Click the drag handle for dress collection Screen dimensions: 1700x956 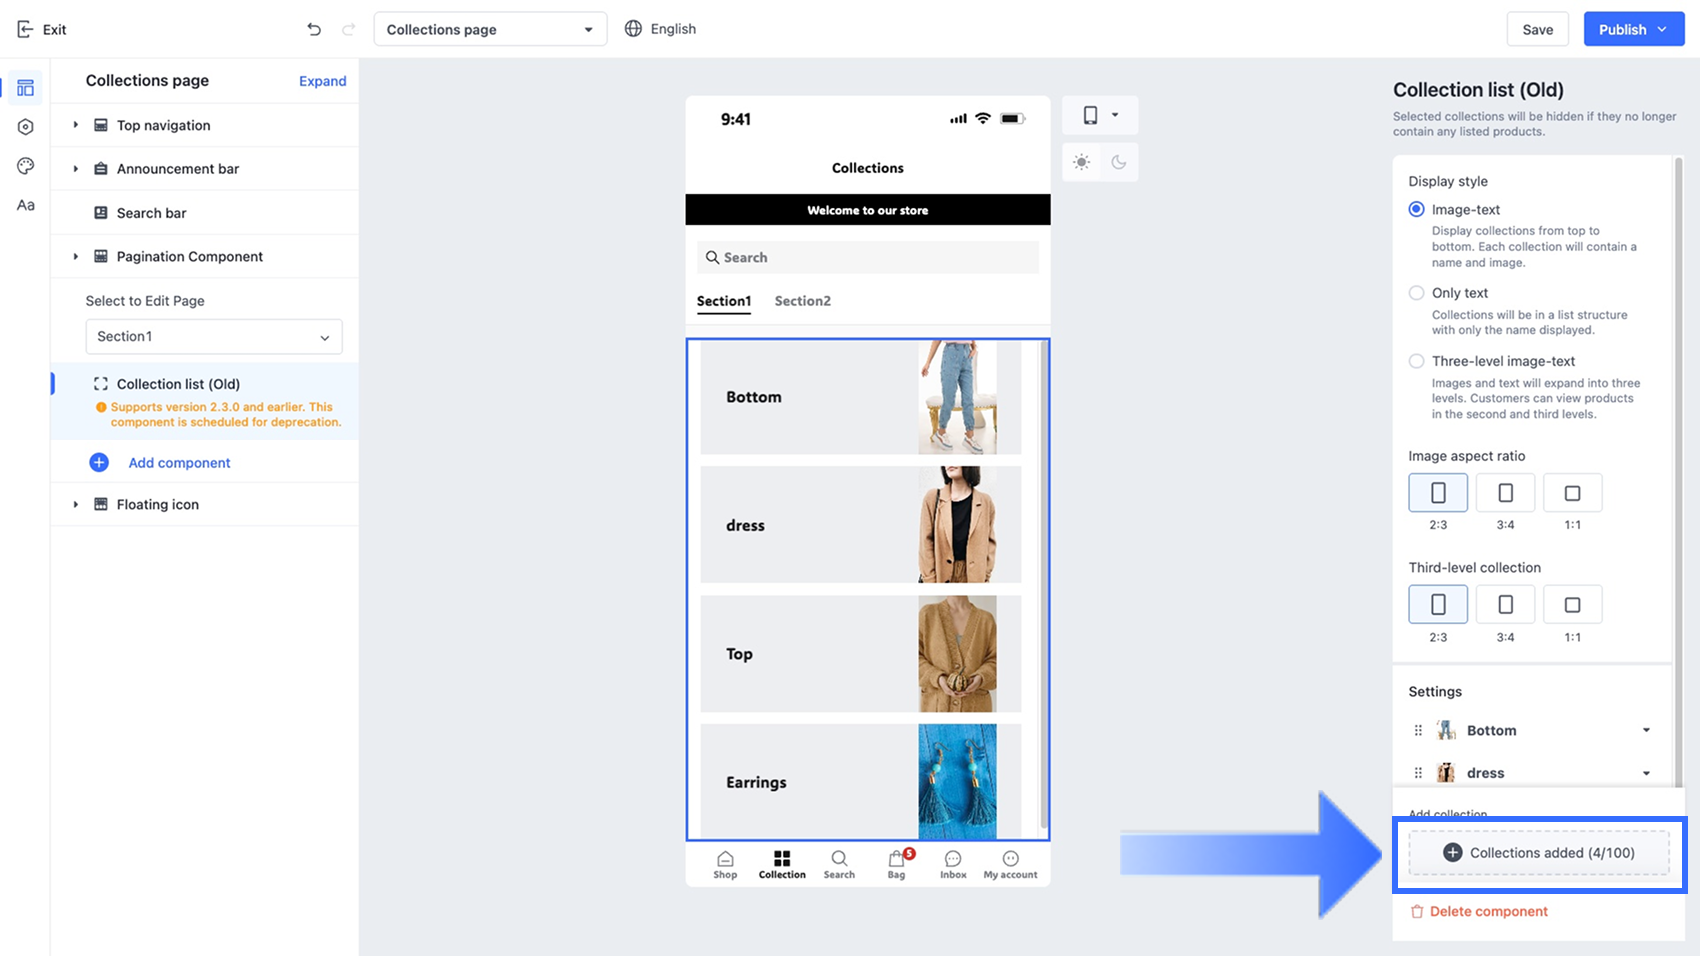point(1418,773)
